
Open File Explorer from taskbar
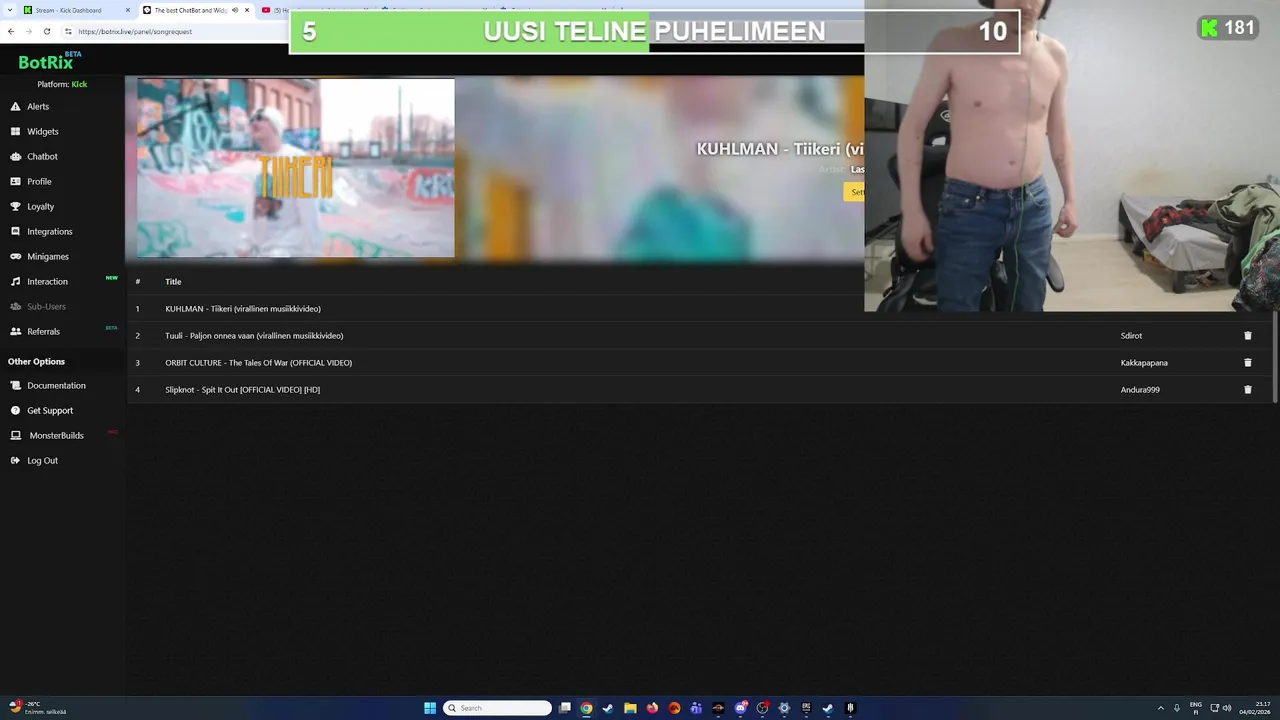point(630,708)
